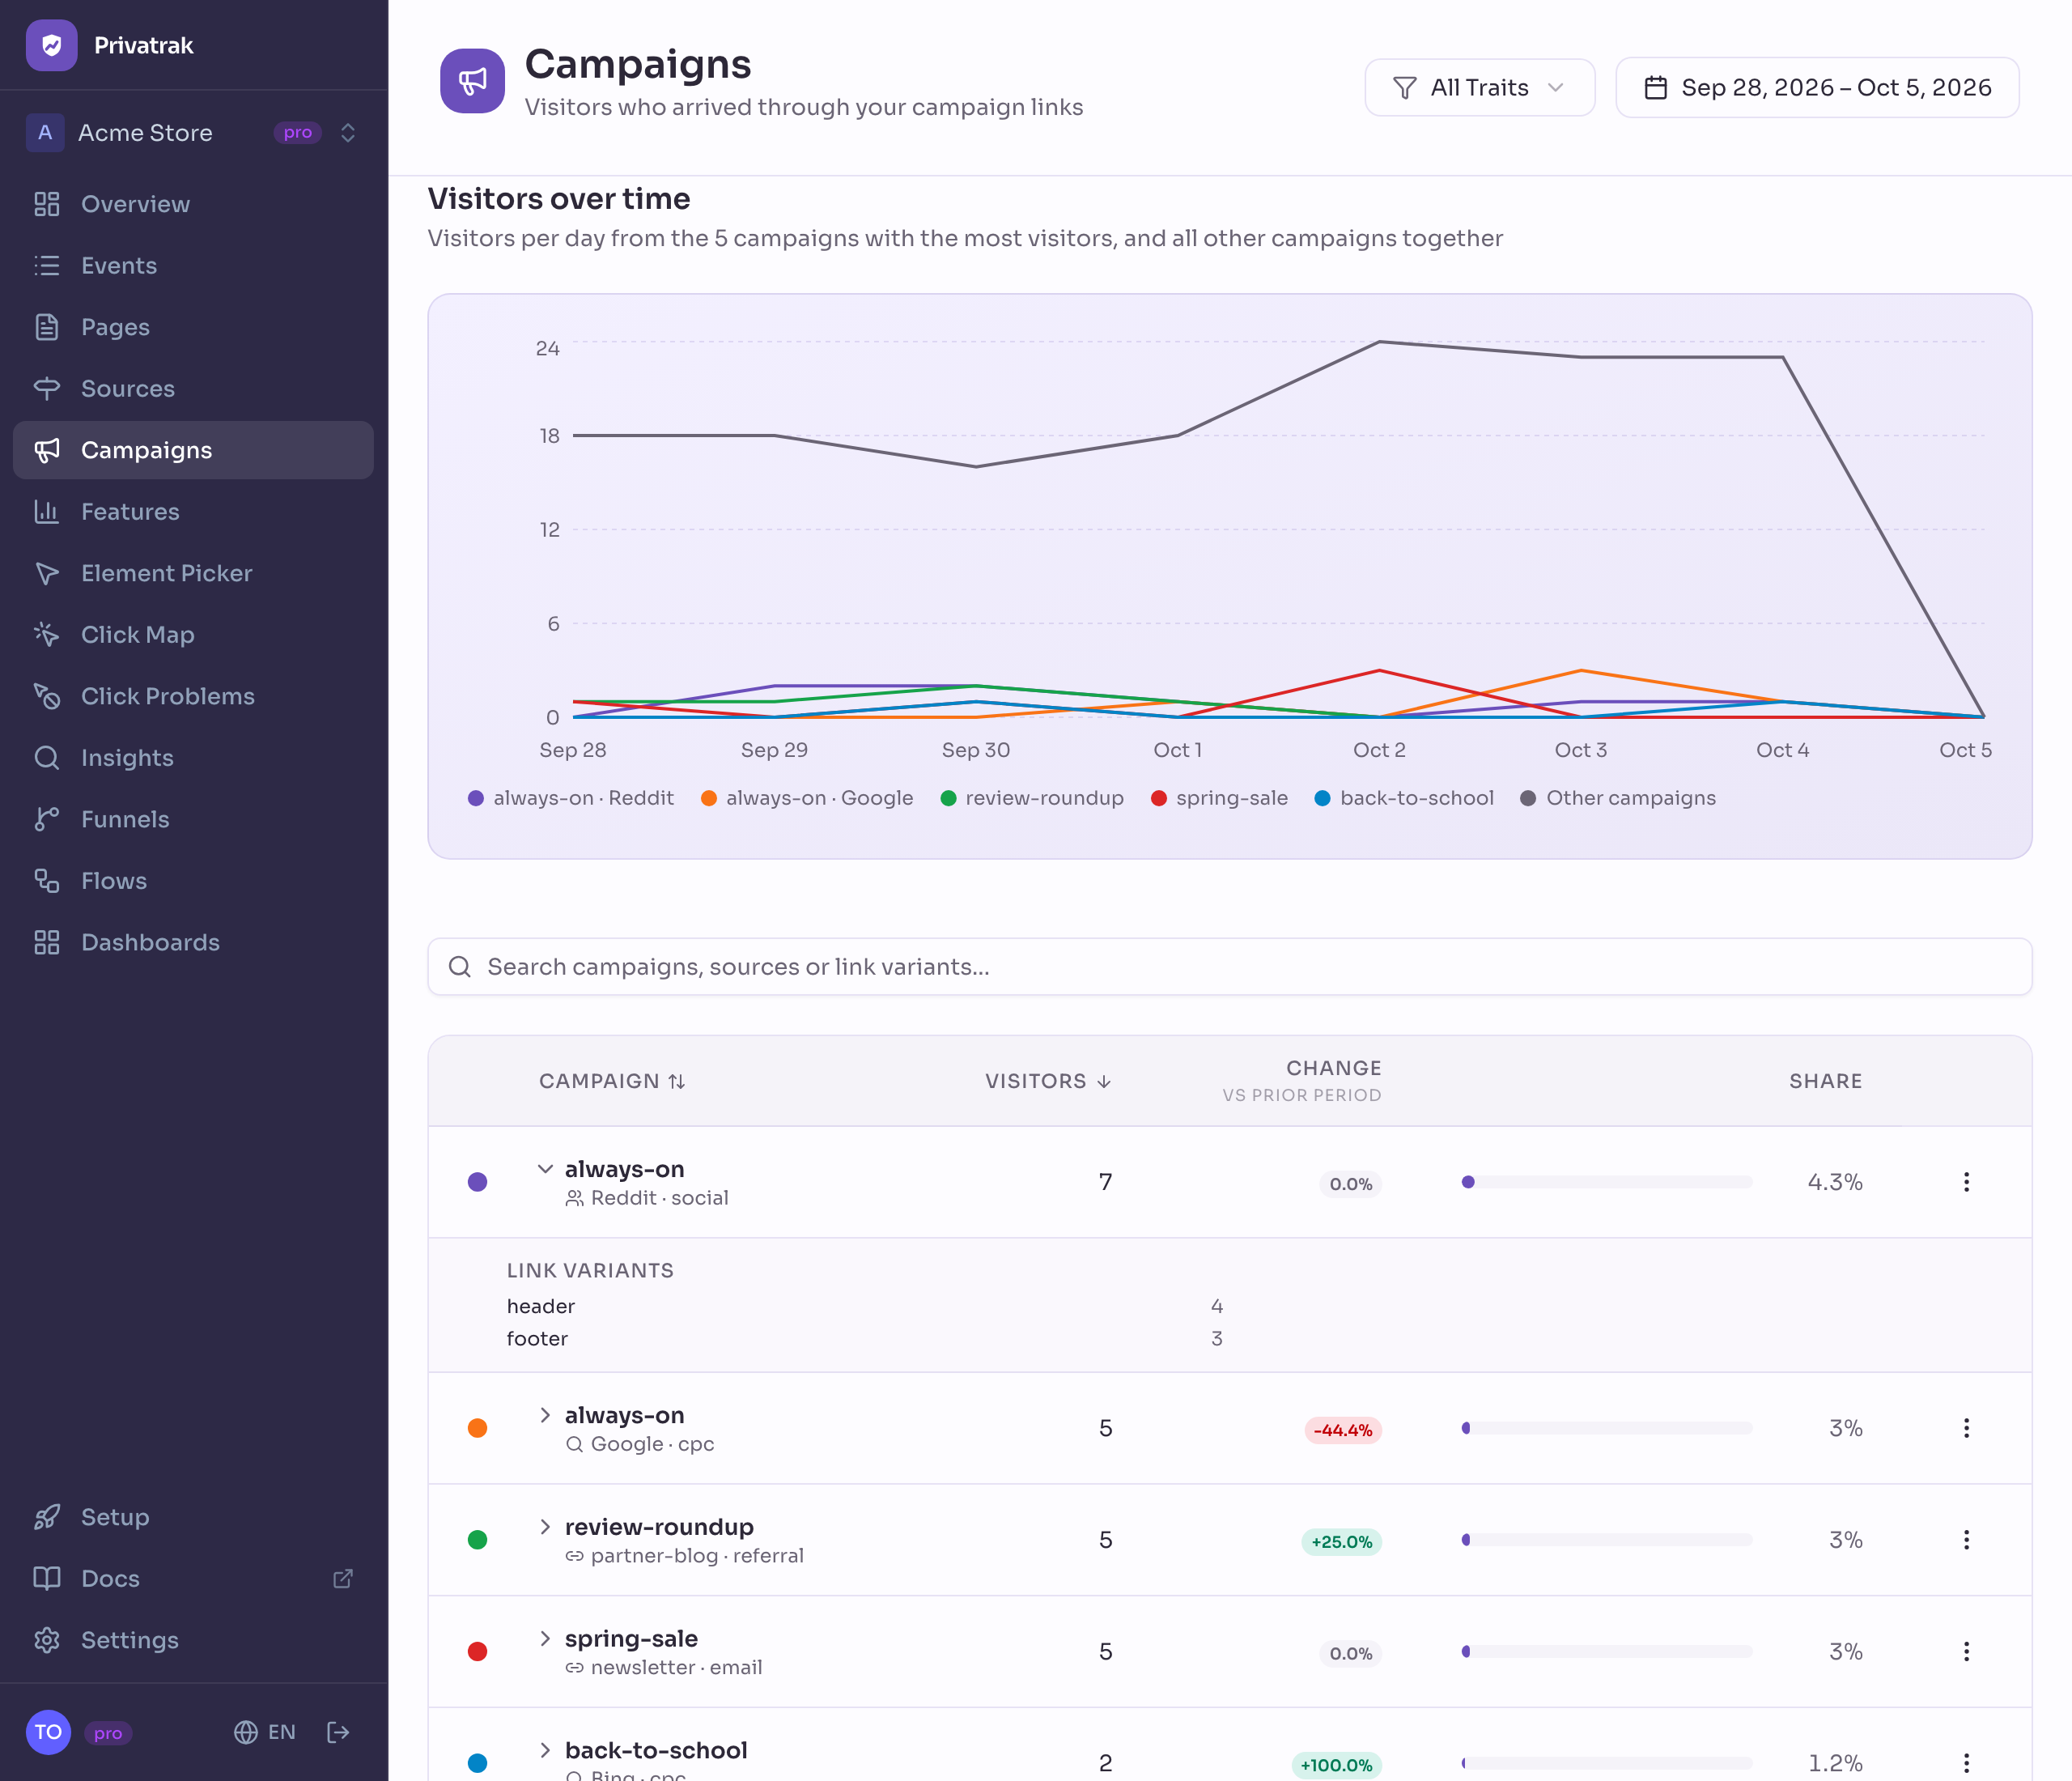Change language with the EN globe selector
Screen dimensions: 2072x1781
(x=265, y=1732)
